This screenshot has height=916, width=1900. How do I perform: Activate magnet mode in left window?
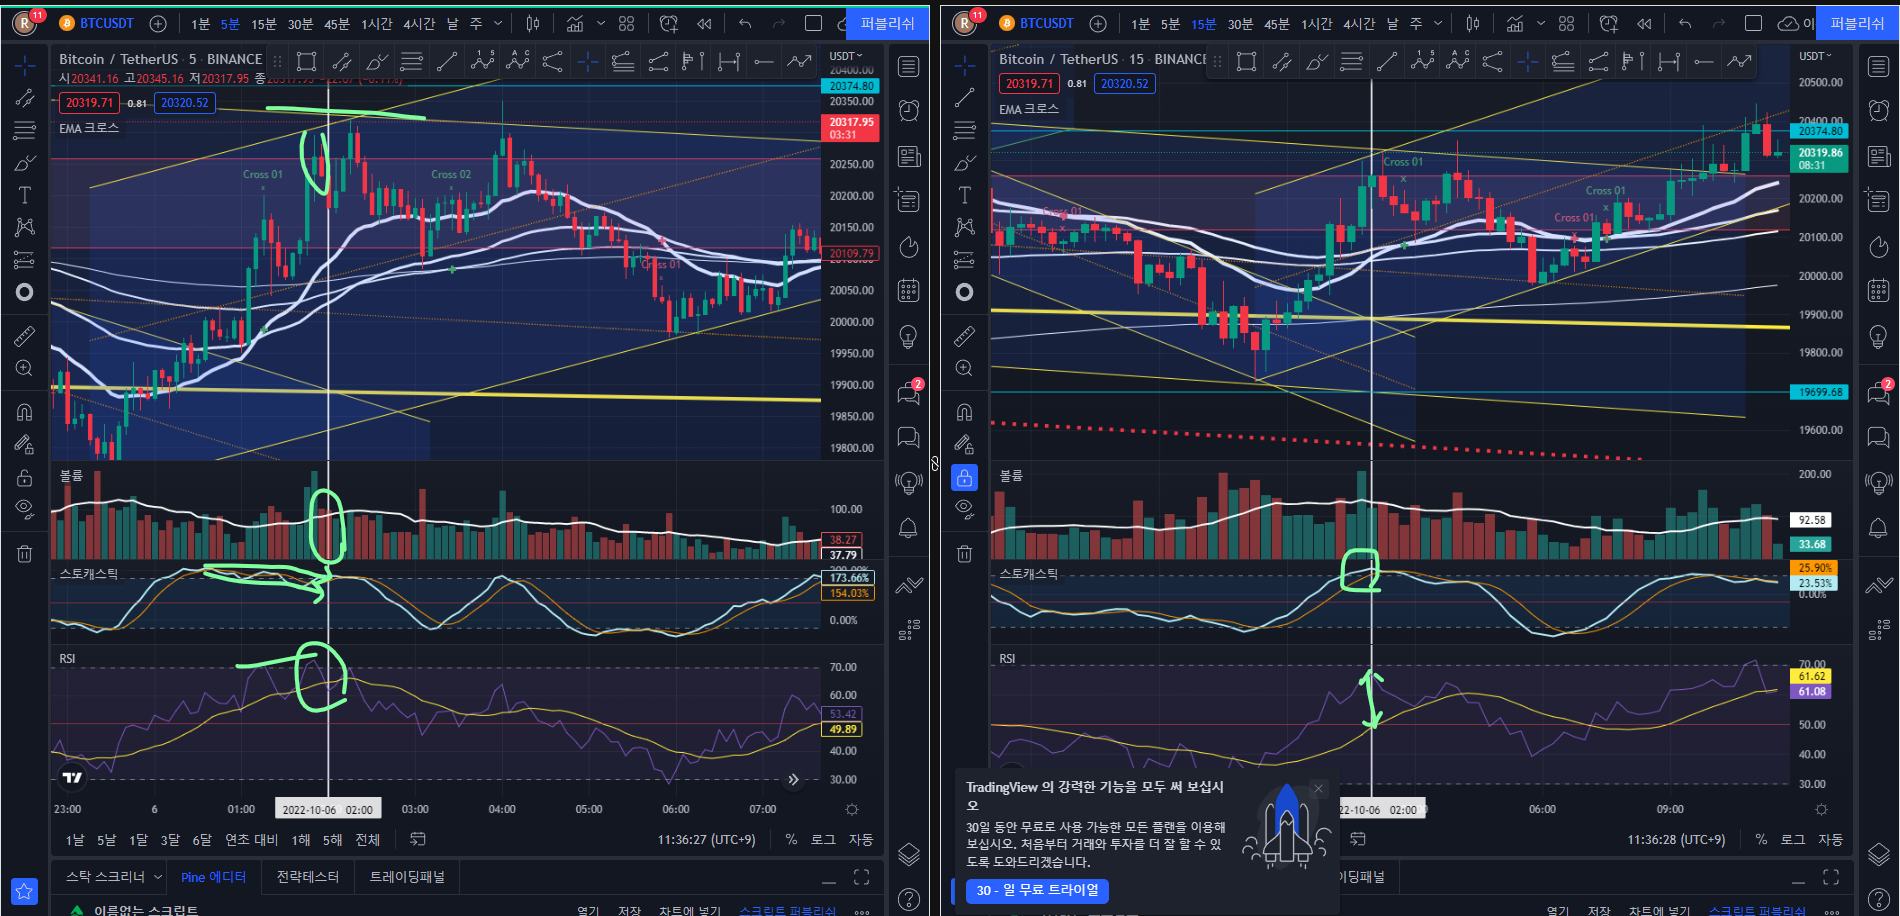pyautogui.click(x=25, y=412)
